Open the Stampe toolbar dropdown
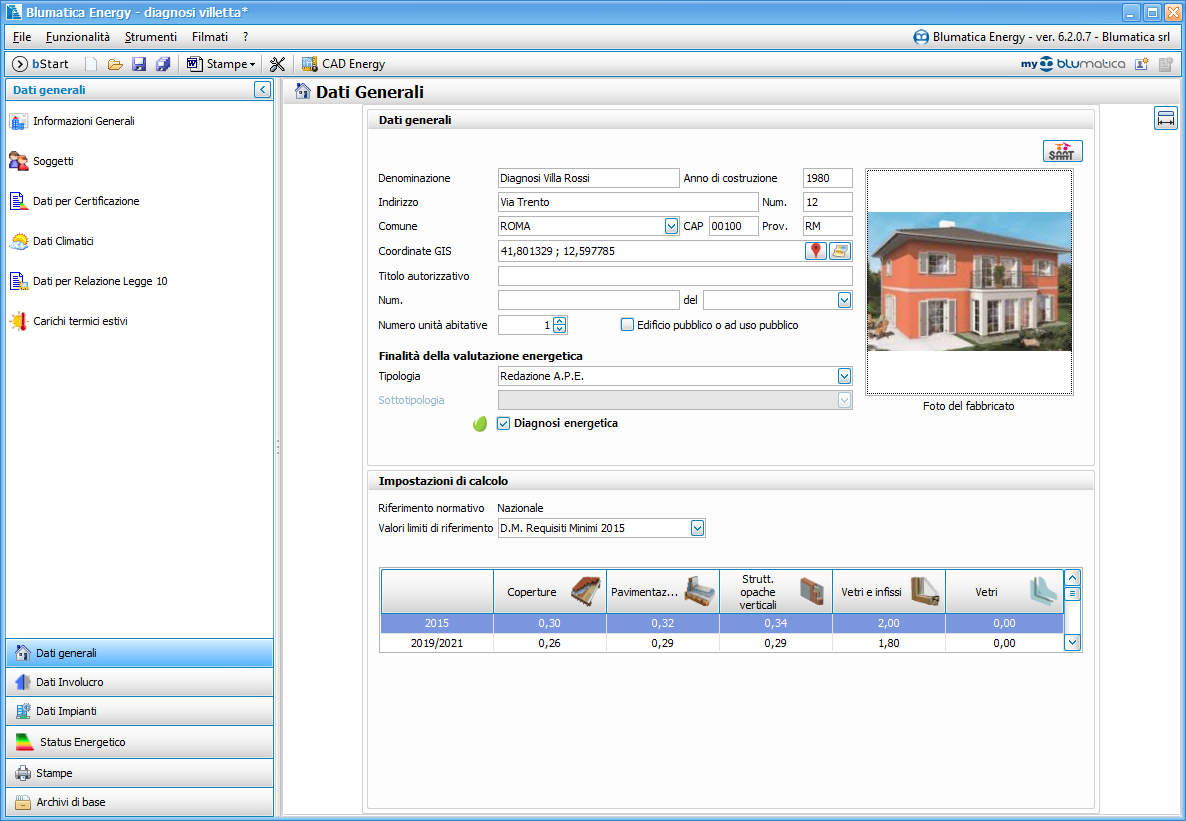The image size is (1186, 821). click(222, 64)
